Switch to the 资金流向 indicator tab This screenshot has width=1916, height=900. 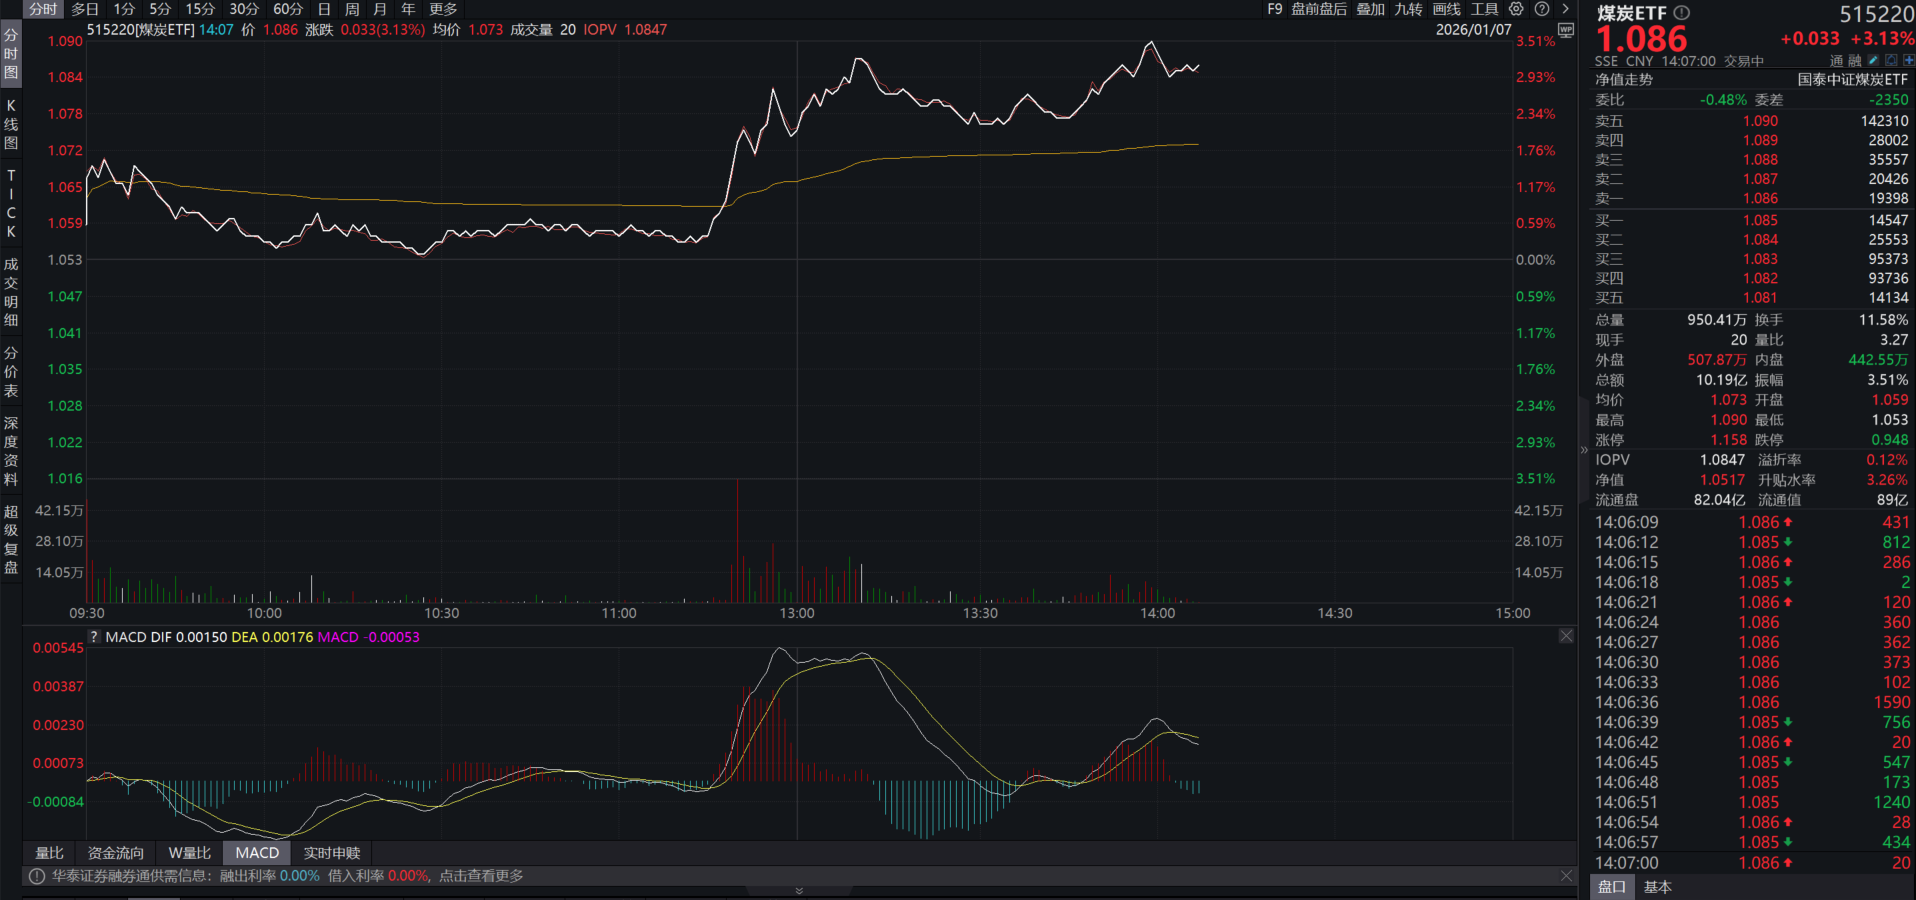coord(116,853)
